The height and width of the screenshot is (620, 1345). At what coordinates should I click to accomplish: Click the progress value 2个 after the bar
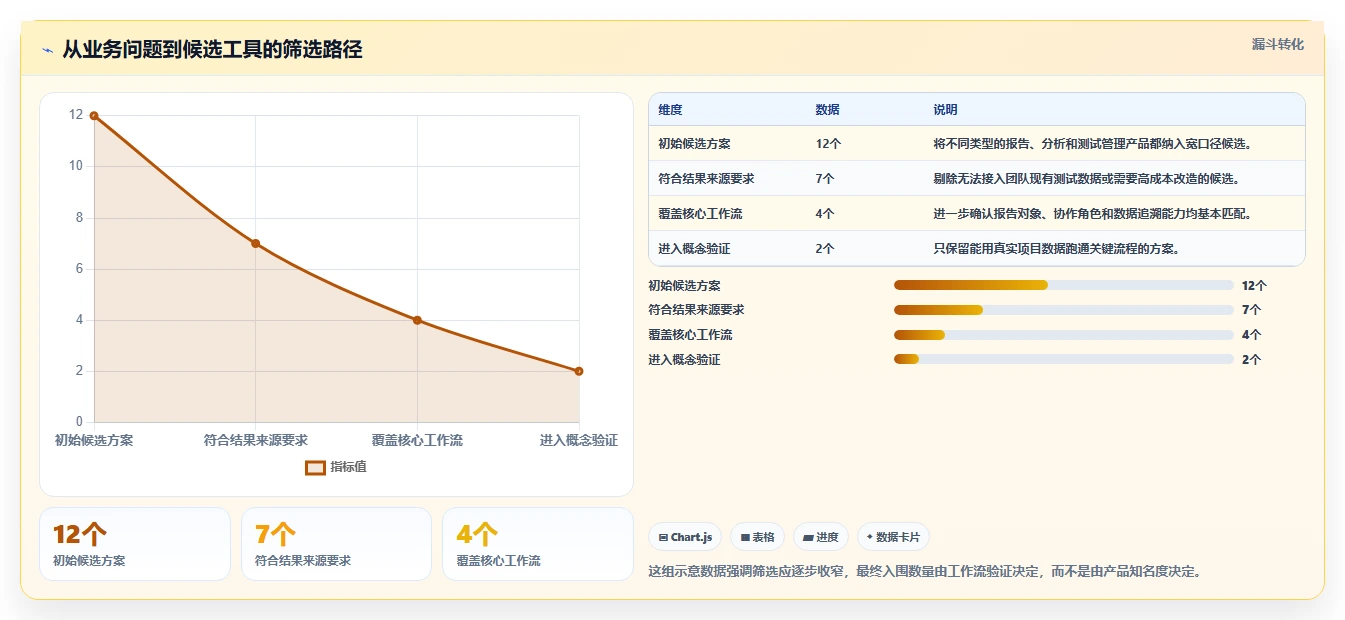point(1251,359)
